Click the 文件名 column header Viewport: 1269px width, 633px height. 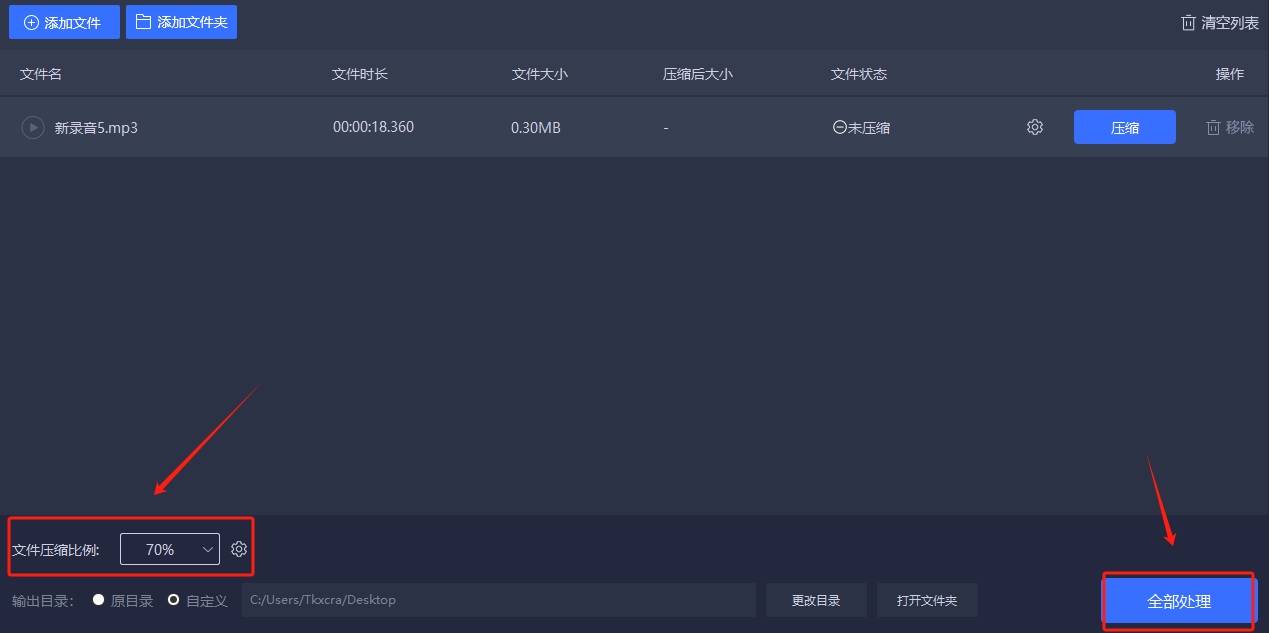(41, 74)
